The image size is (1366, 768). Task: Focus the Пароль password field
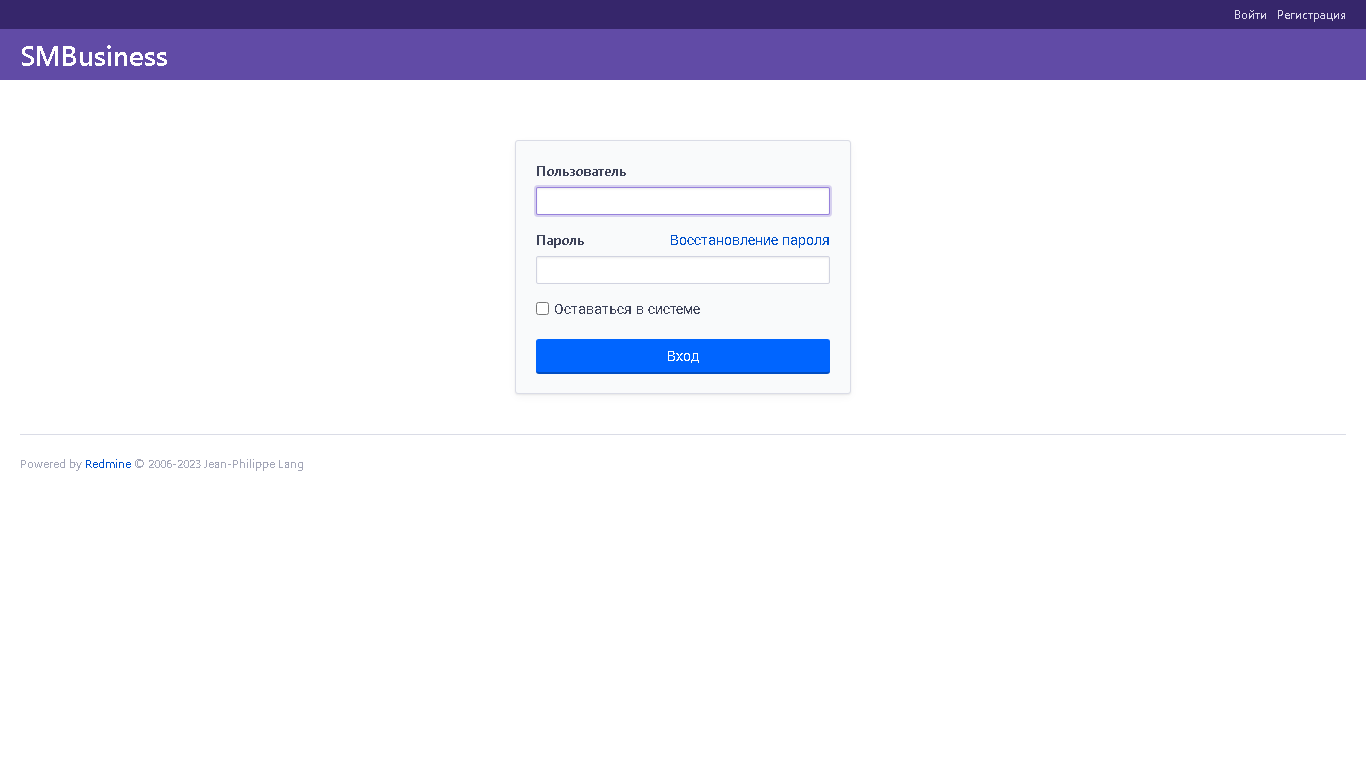click(x=683, y=270)
